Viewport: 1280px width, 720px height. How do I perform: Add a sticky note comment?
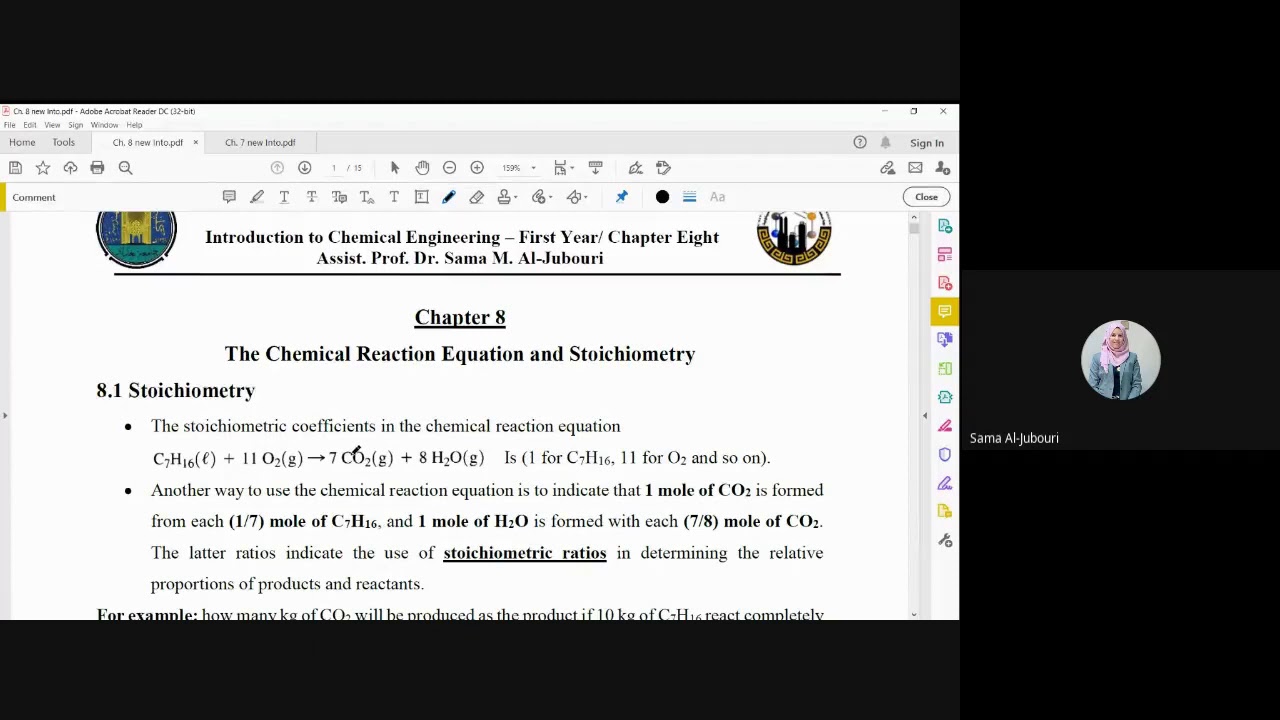[x=229, y=197]
